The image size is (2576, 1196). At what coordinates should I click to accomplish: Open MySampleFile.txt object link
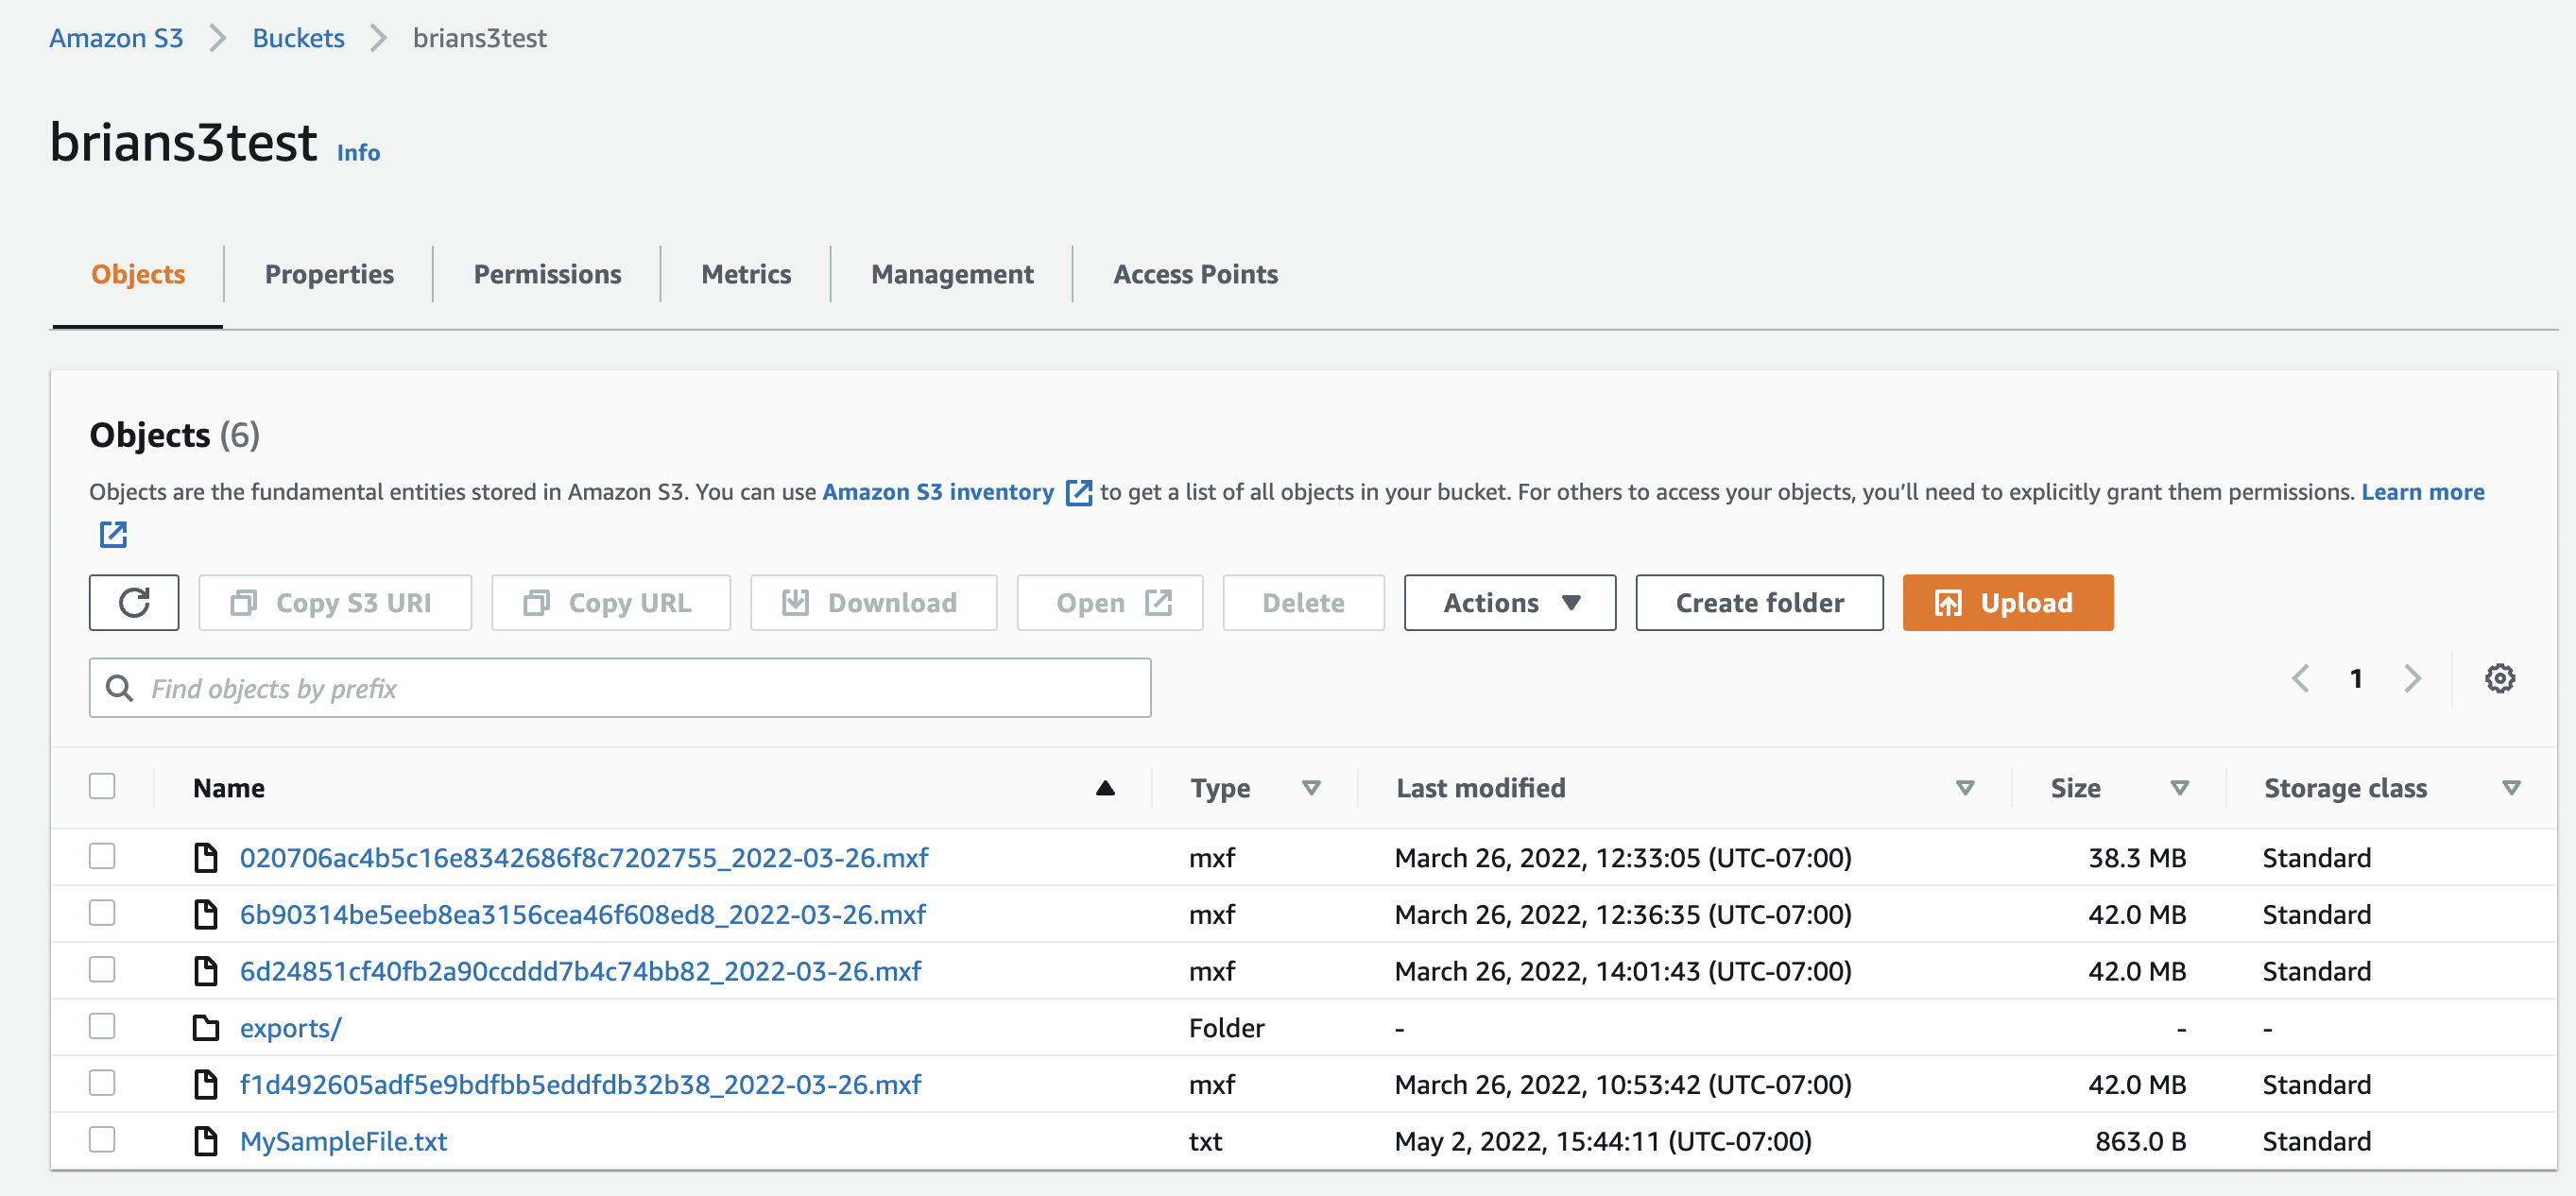[x=343, y=1141]
